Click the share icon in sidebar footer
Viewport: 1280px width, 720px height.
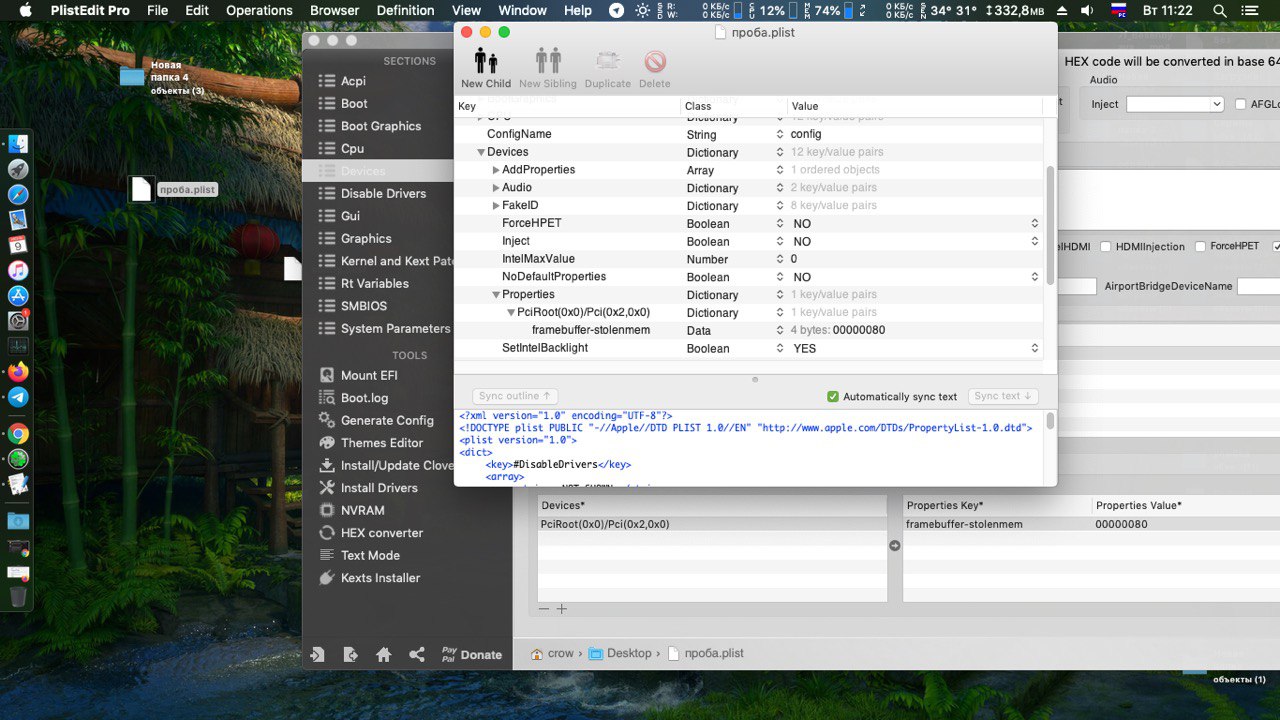click(x=417, y=655)
